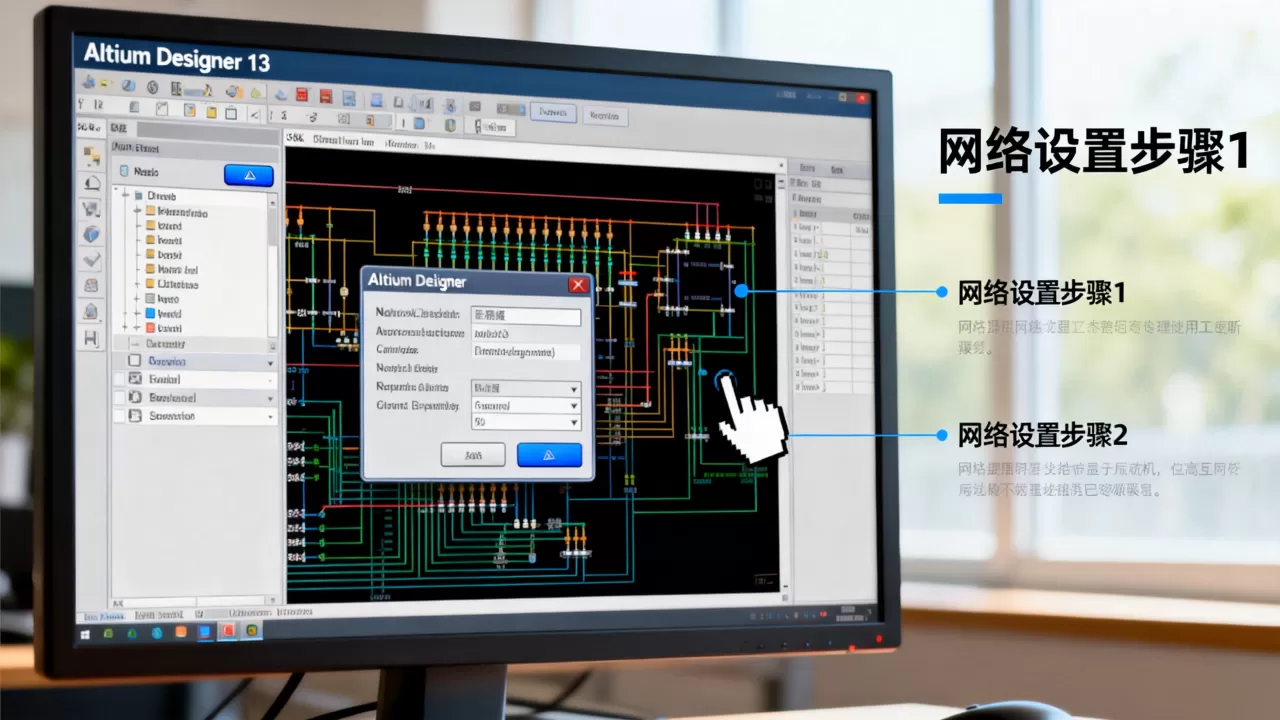Image resolution: width=1280 pixels, height=720 pixels.
Task: Click the gray button in Altium Designer dialog
Action: (473, 455)
